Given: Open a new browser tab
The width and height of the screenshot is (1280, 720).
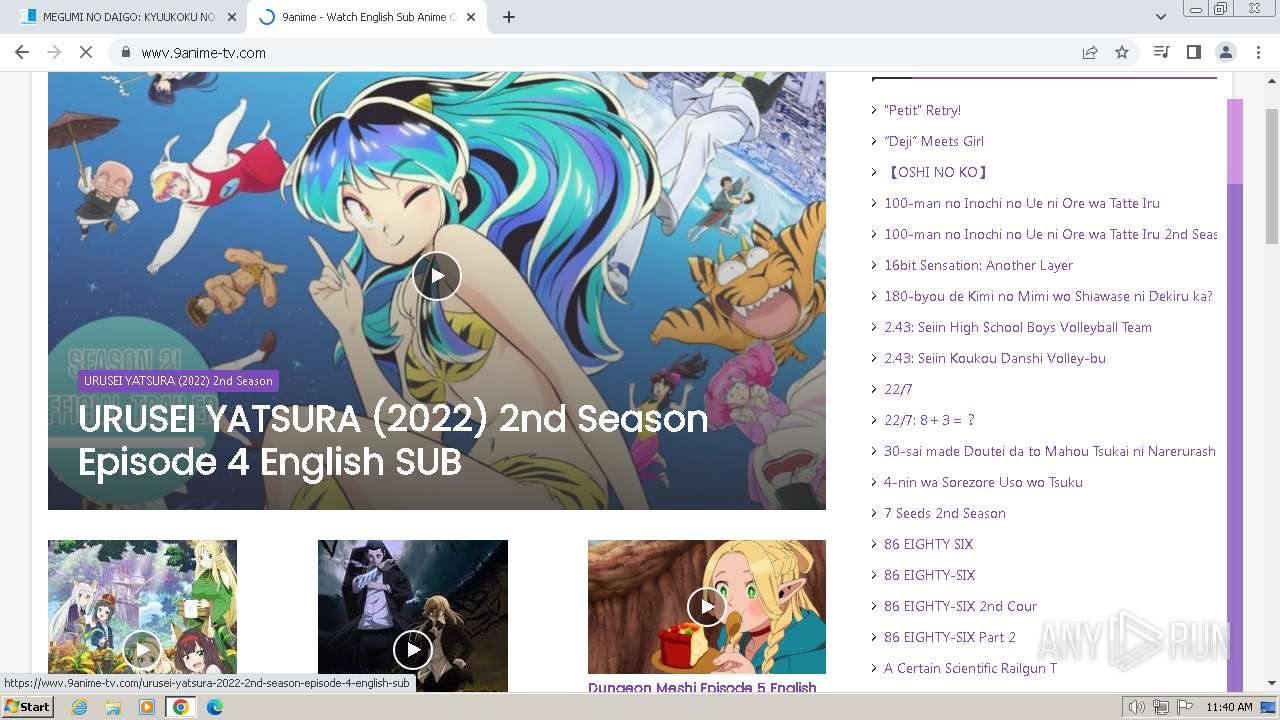Looking at the screenshot, I should [508, 17].
